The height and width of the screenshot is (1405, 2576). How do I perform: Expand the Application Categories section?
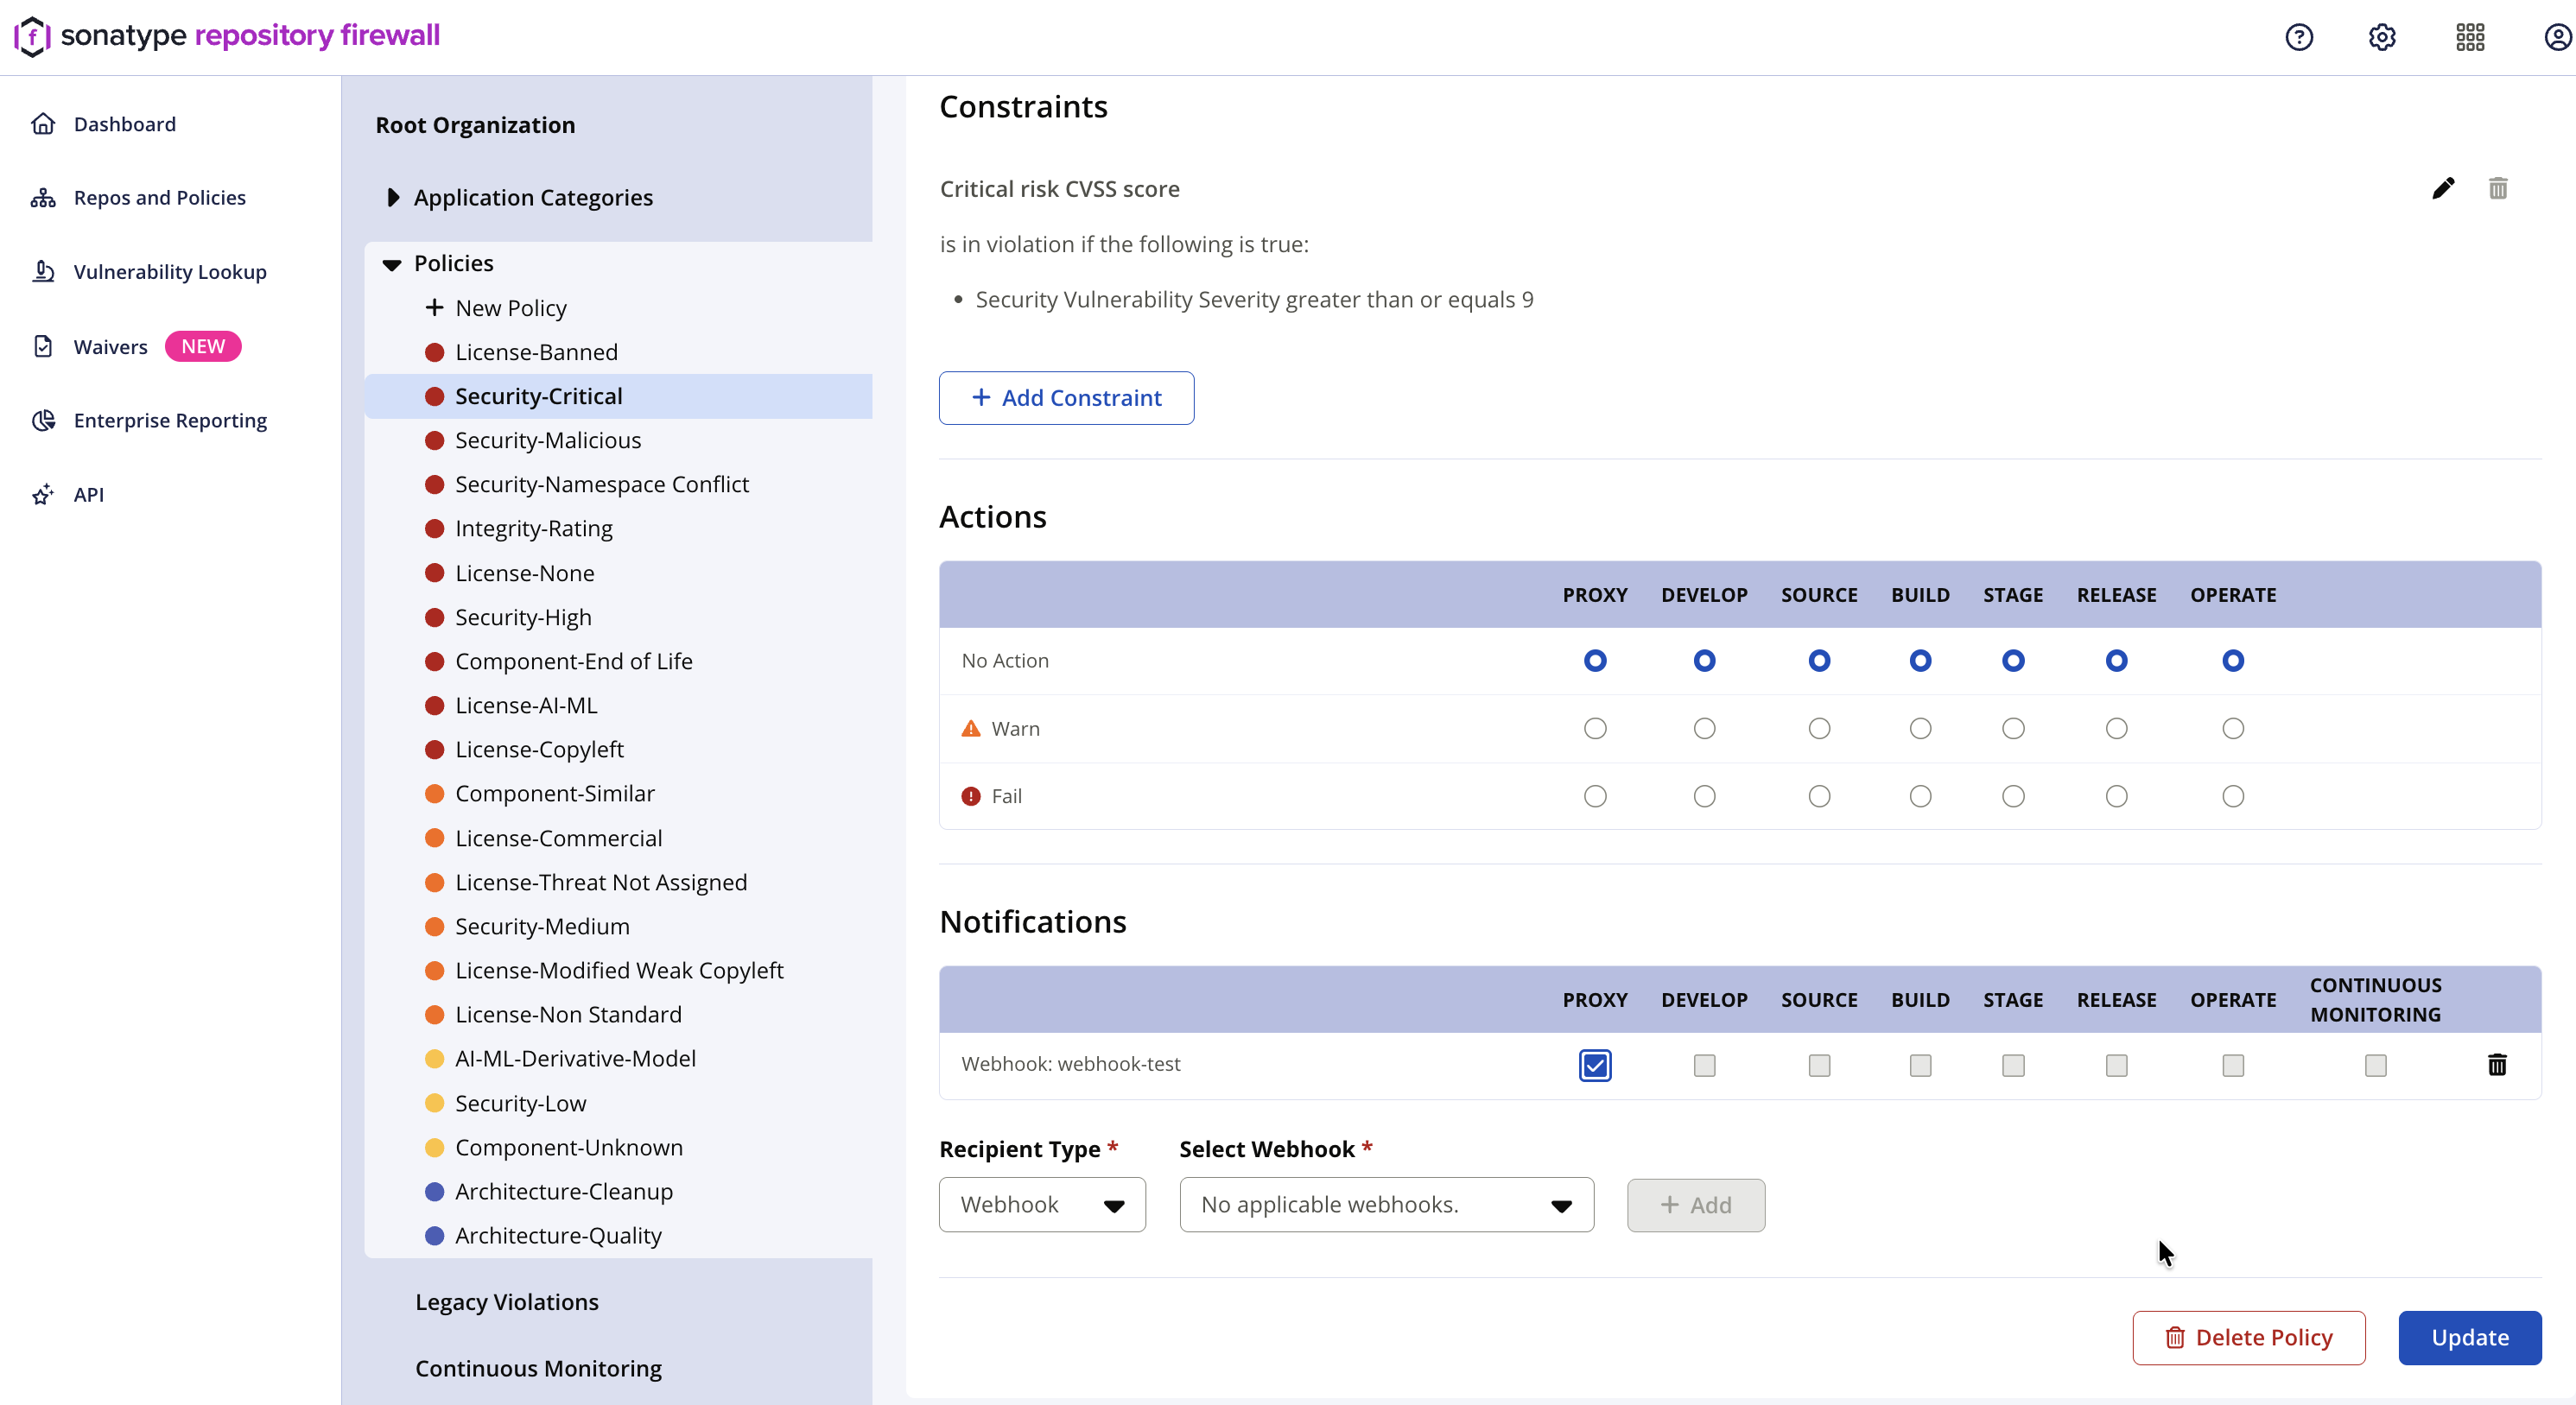[393, 197]
